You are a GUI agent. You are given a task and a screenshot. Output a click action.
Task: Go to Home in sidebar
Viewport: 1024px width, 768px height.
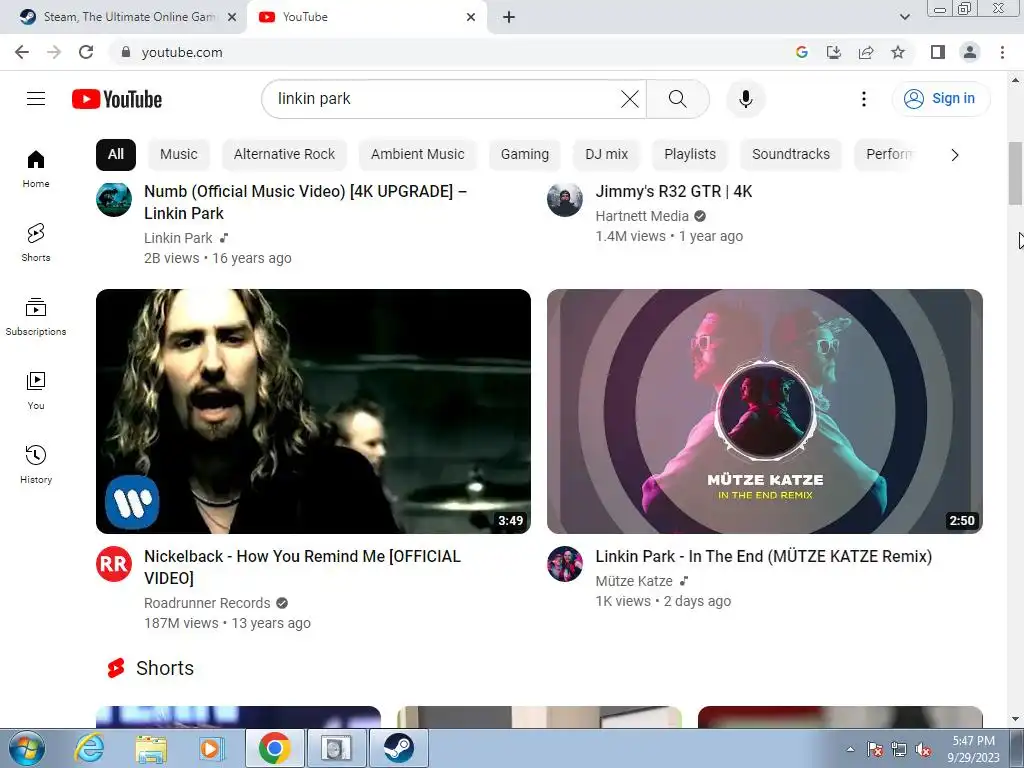click(x=36, y=169)
